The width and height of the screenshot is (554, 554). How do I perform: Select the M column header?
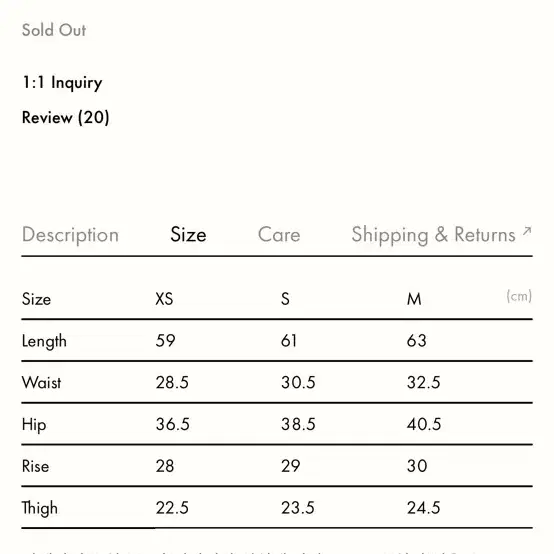coord(414,299)
